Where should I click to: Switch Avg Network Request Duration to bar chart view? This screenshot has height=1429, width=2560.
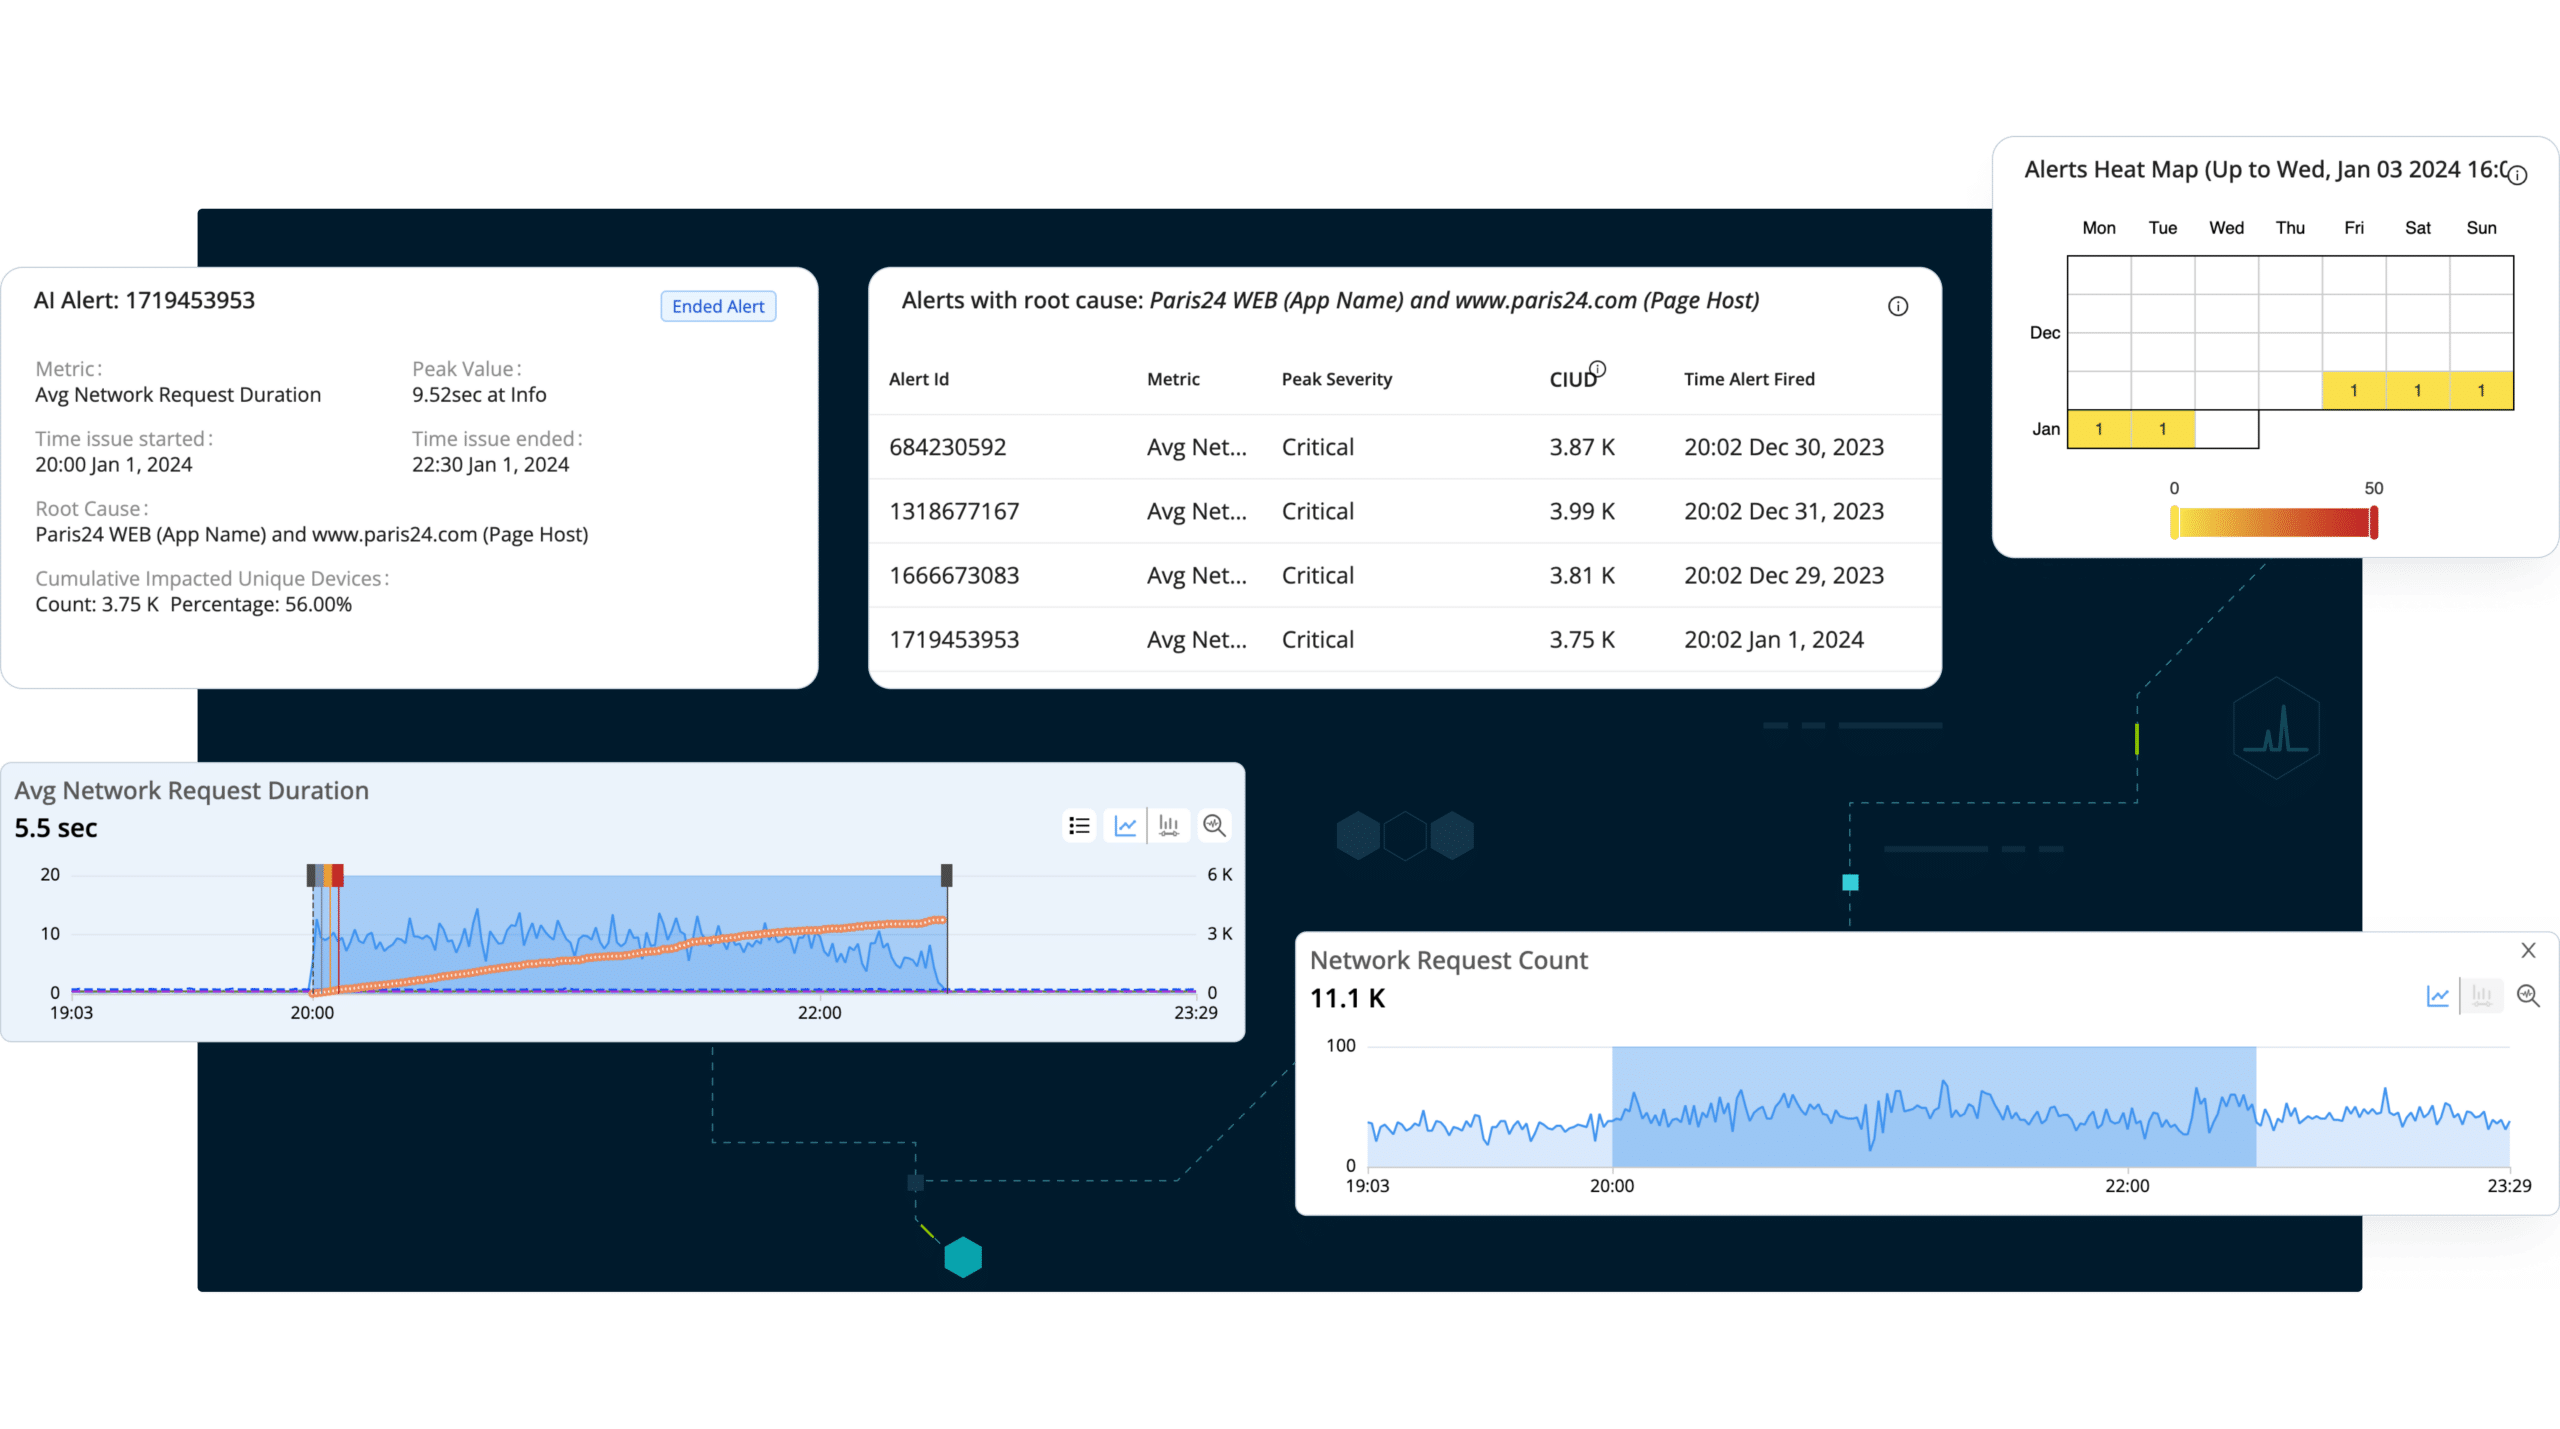click(1169, 826)
